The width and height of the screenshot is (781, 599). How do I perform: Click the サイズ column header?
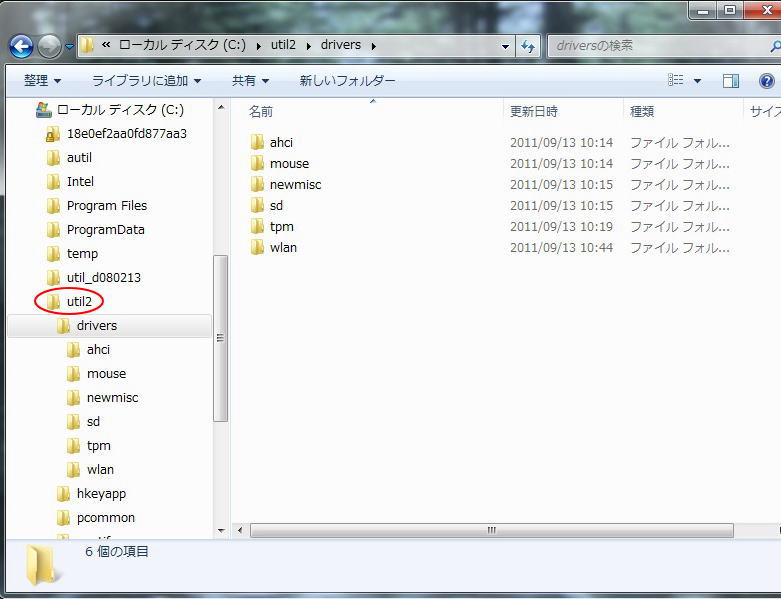click(x=765, y=111)
